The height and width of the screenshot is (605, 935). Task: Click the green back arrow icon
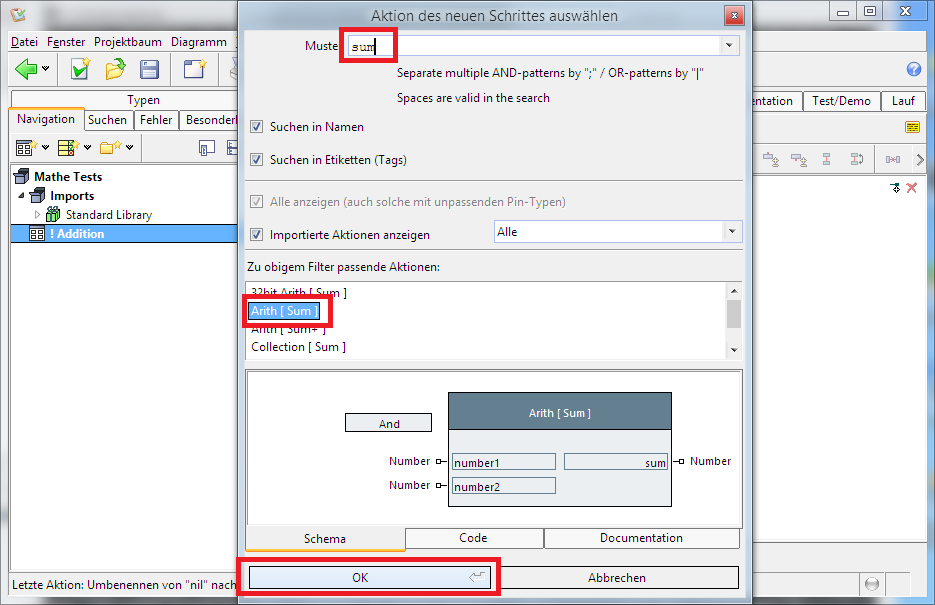coord(27,69)
